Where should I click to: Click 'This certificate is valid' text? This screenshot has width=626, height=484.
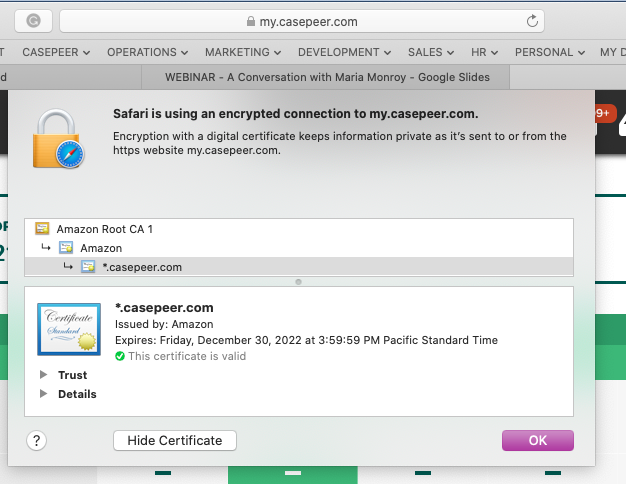coord(187,356)
